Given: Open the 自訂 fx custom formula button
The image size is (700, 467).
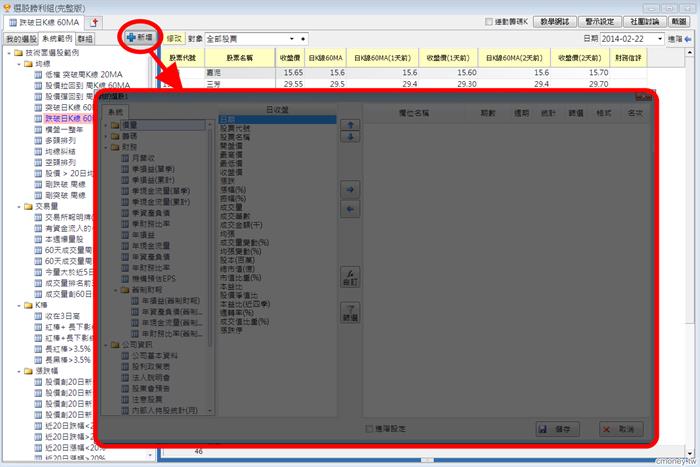Looking at the screenshot, I should point(350,277).
